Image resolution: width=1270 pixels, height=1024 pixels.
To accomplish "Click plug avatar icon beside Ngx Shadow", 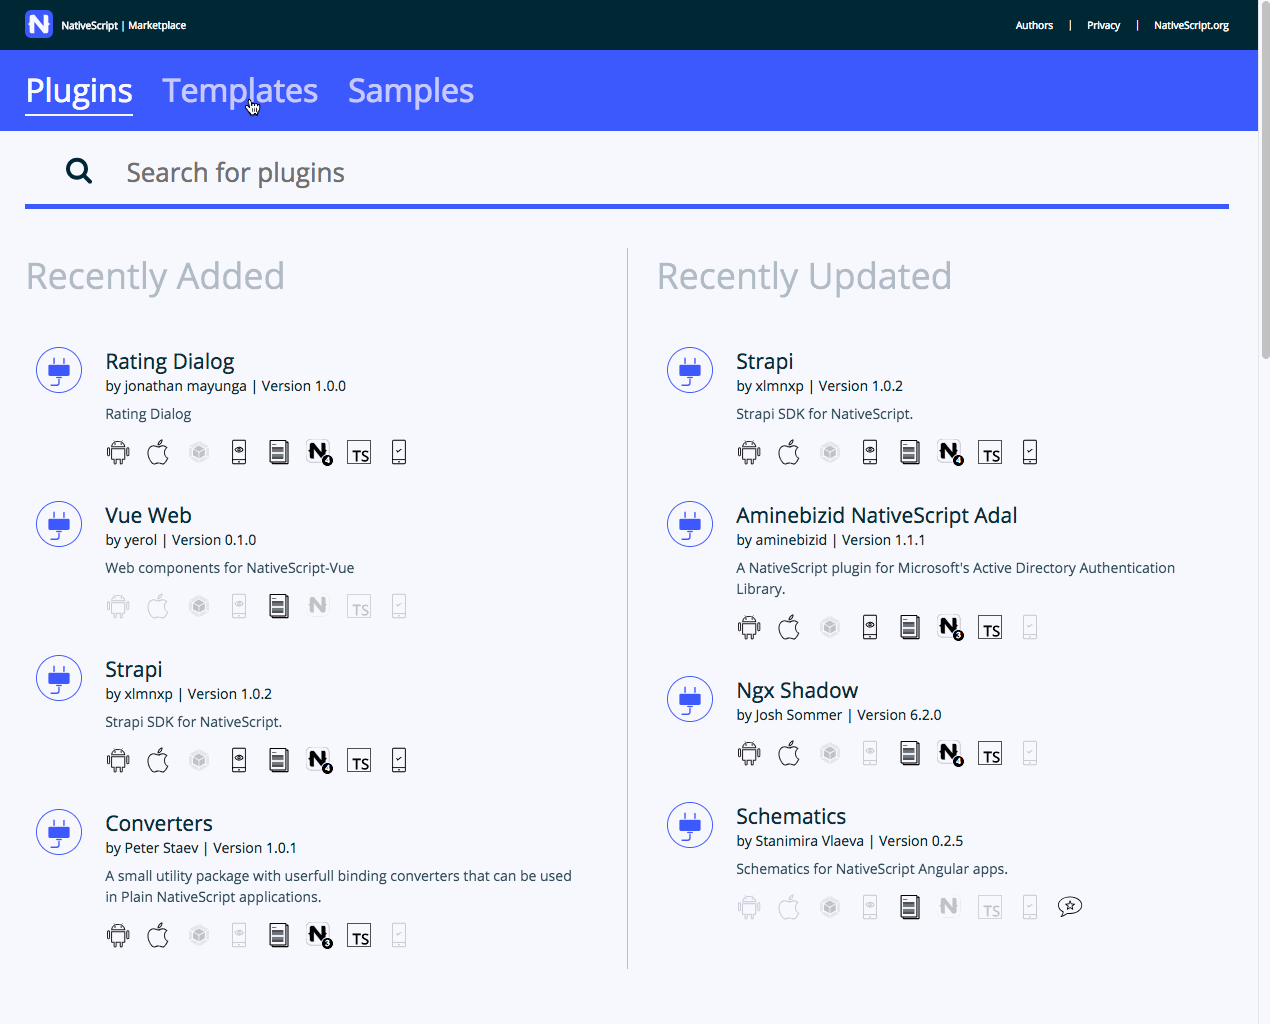I will [690, 699].
